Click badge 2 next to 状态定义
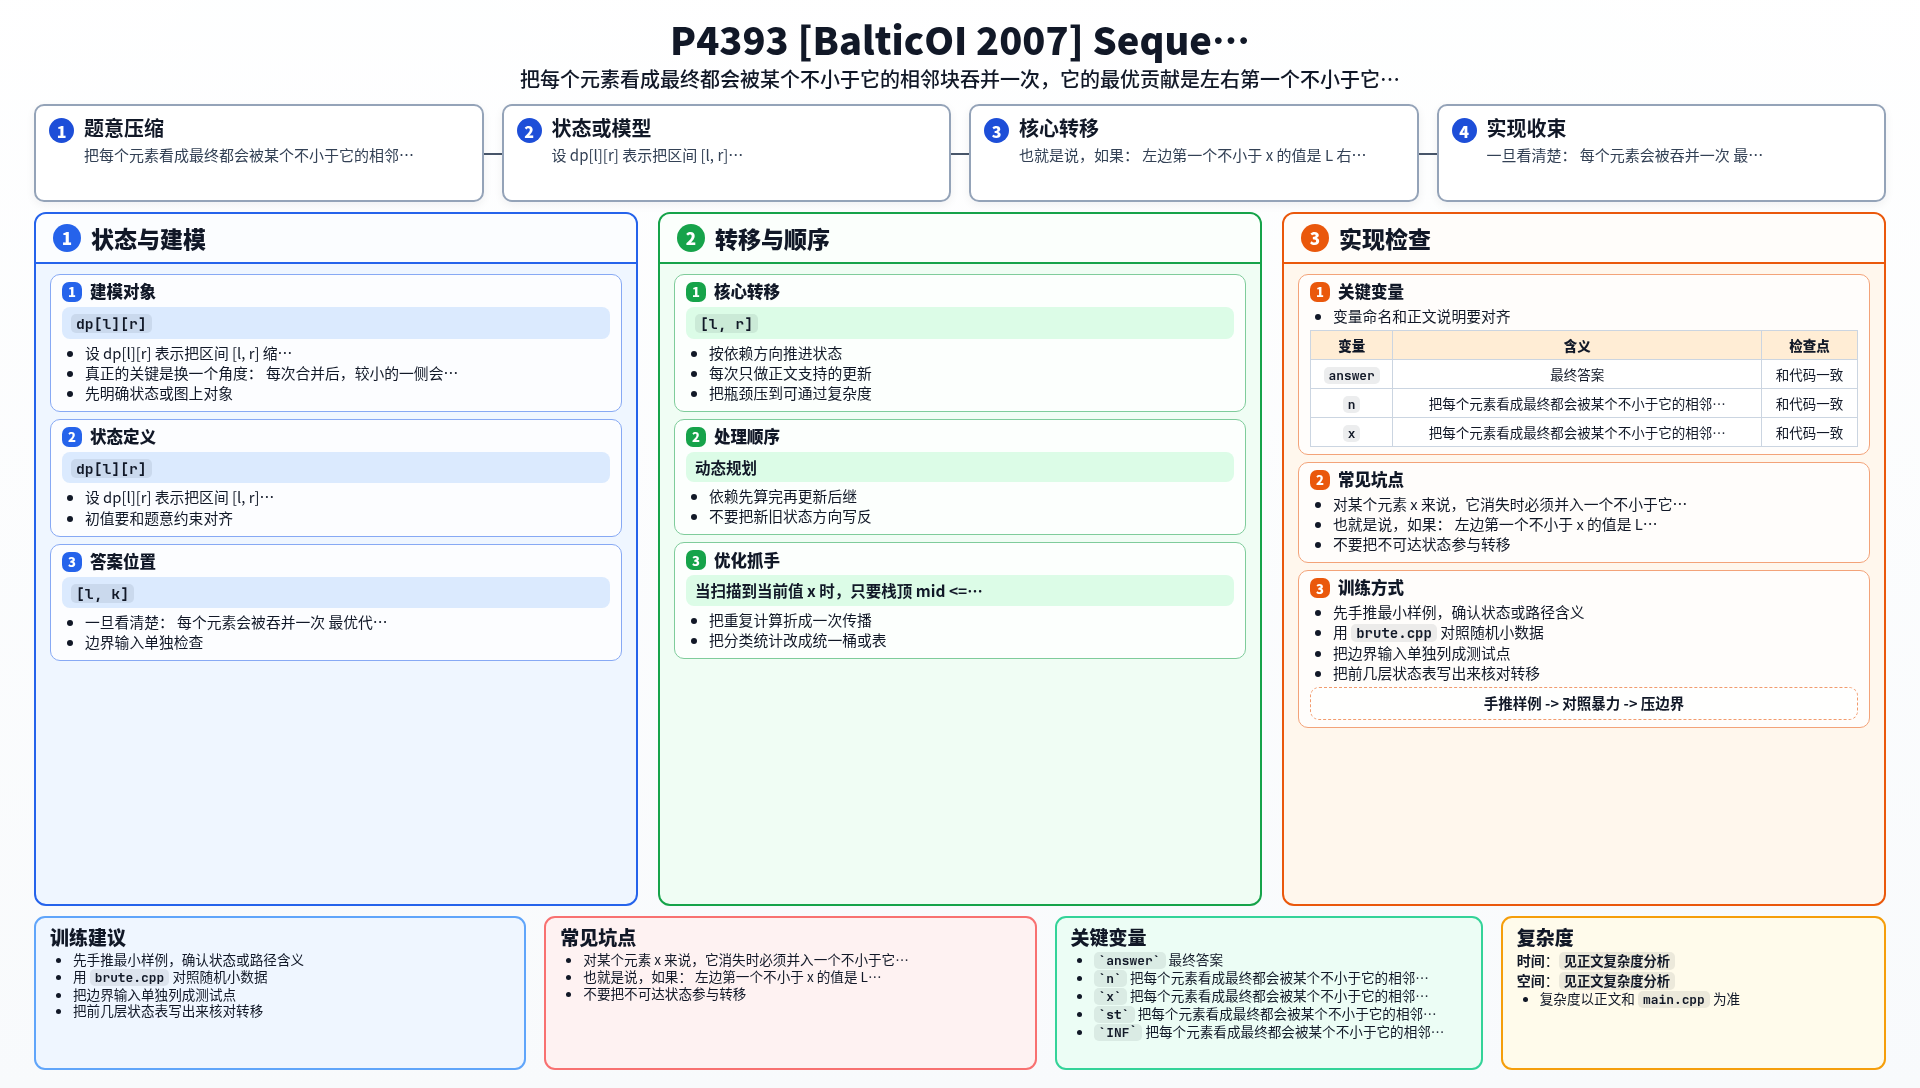 point(72,437)
